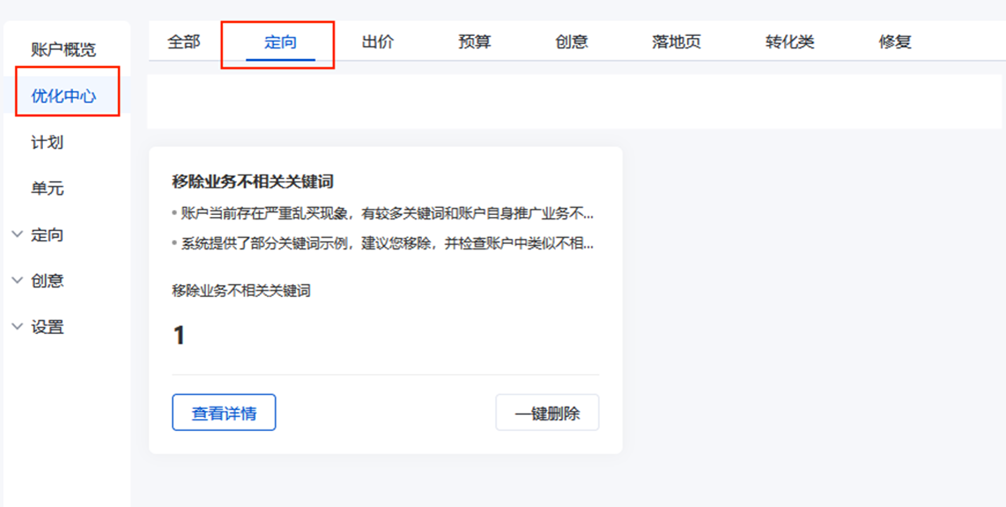Open 账户概览 in the sidebar
This screenshot has height=507, width=1006.
(x=63, y=50)
